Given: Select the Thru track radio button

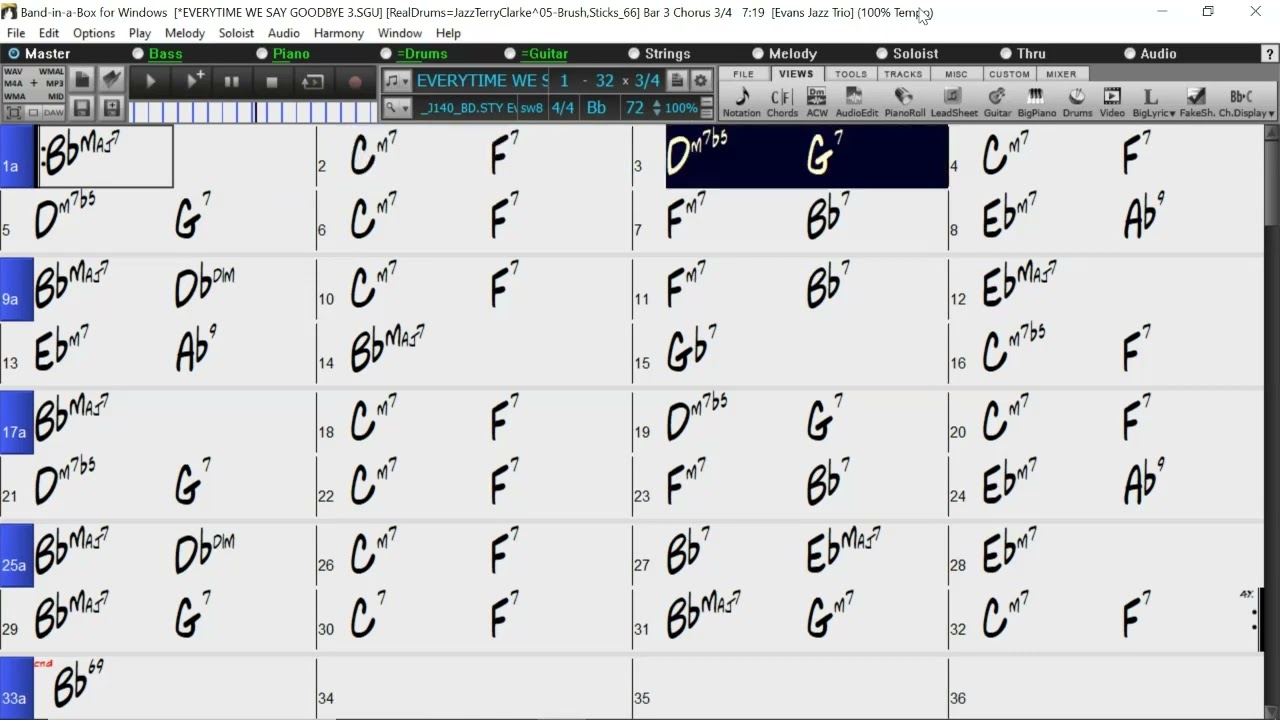Looking at the screenshot, I should [1006, 54].
